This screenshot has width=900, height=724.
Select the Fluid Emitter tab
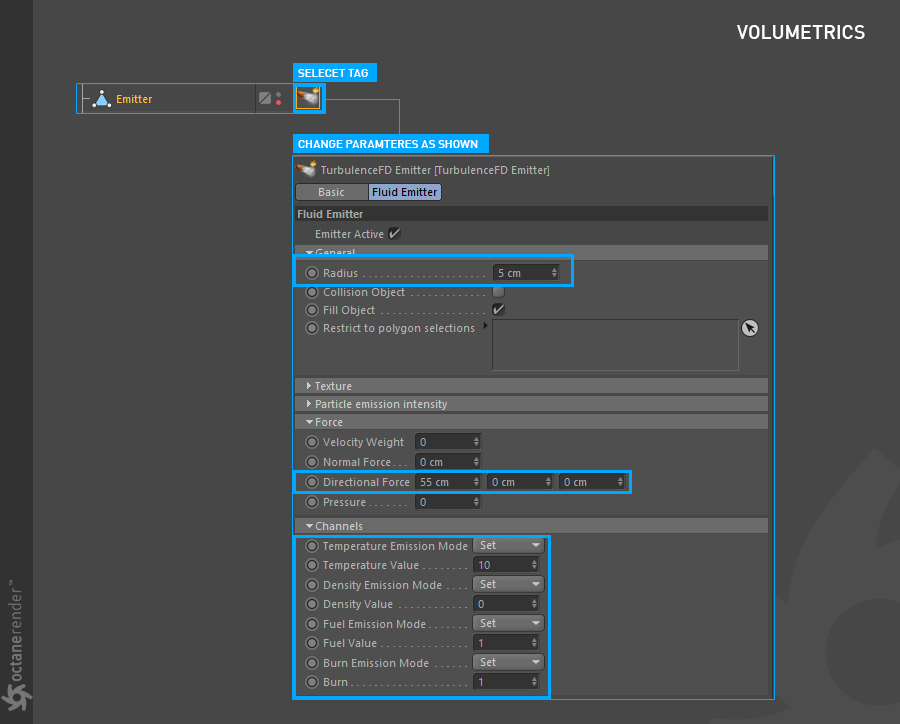tap(405, 192)
